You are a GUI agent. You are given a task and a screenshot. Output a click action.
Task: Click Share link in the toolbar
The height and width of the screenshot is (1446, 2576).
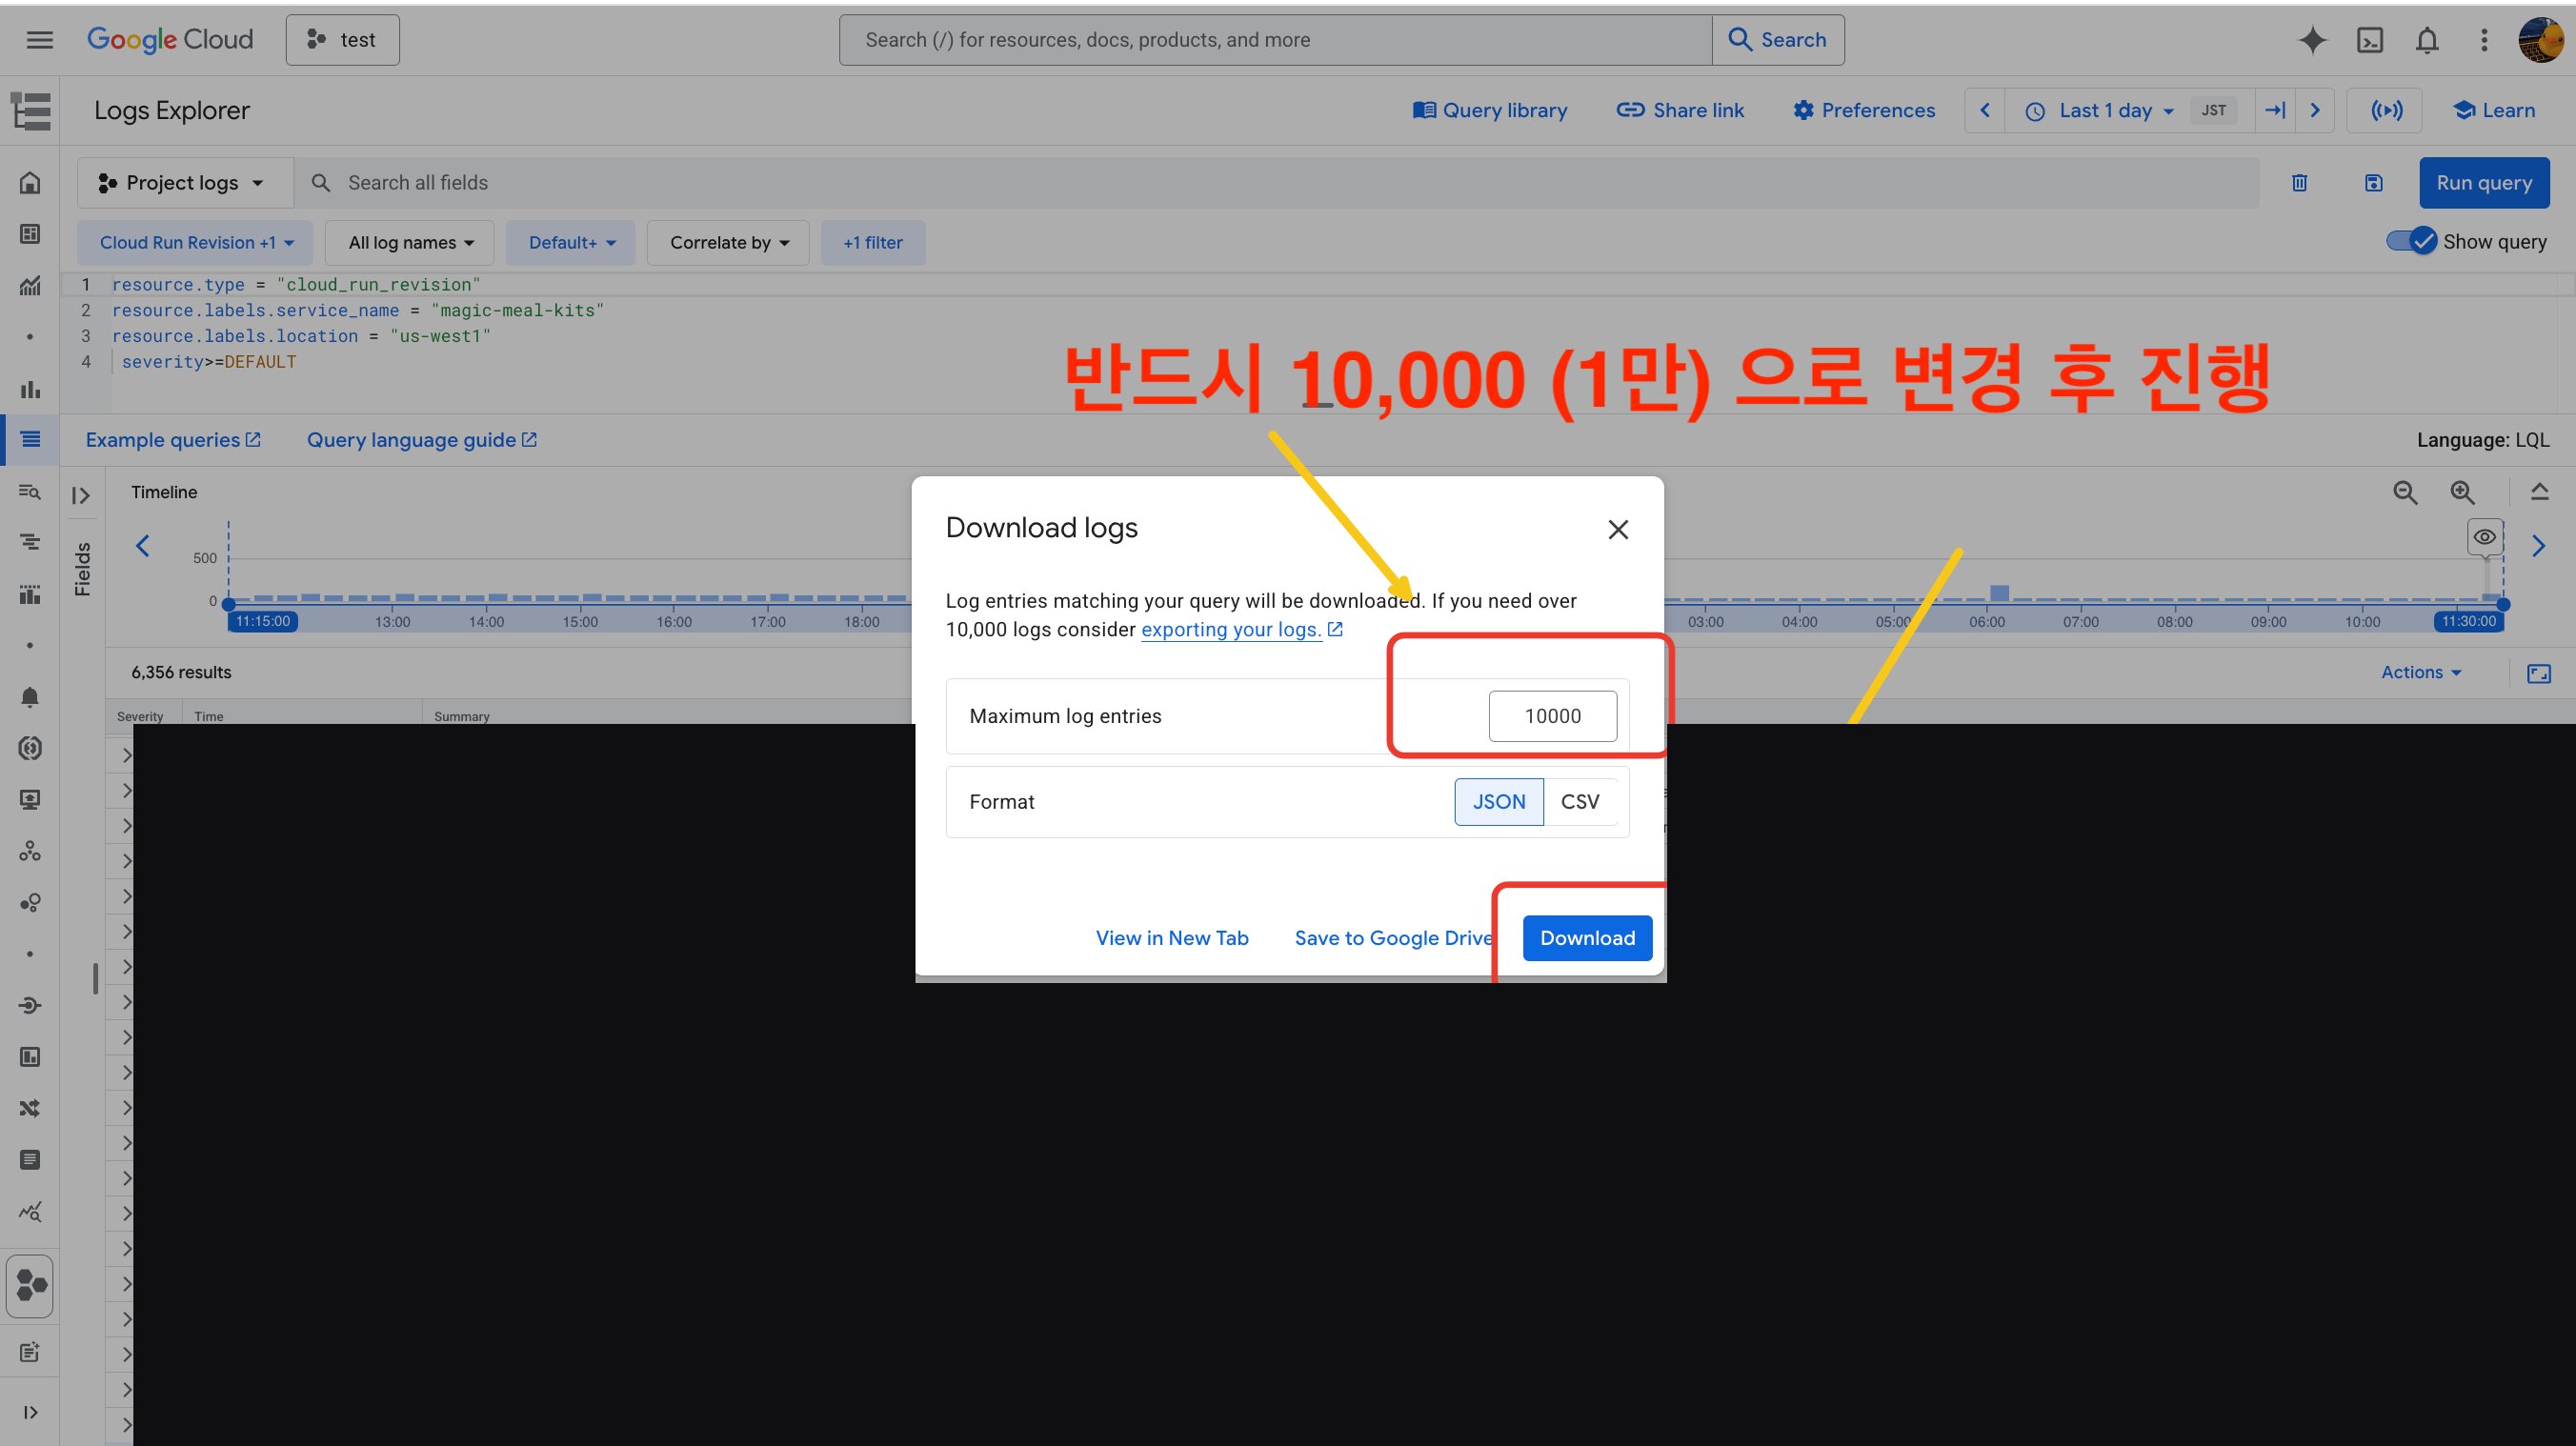1680,111
